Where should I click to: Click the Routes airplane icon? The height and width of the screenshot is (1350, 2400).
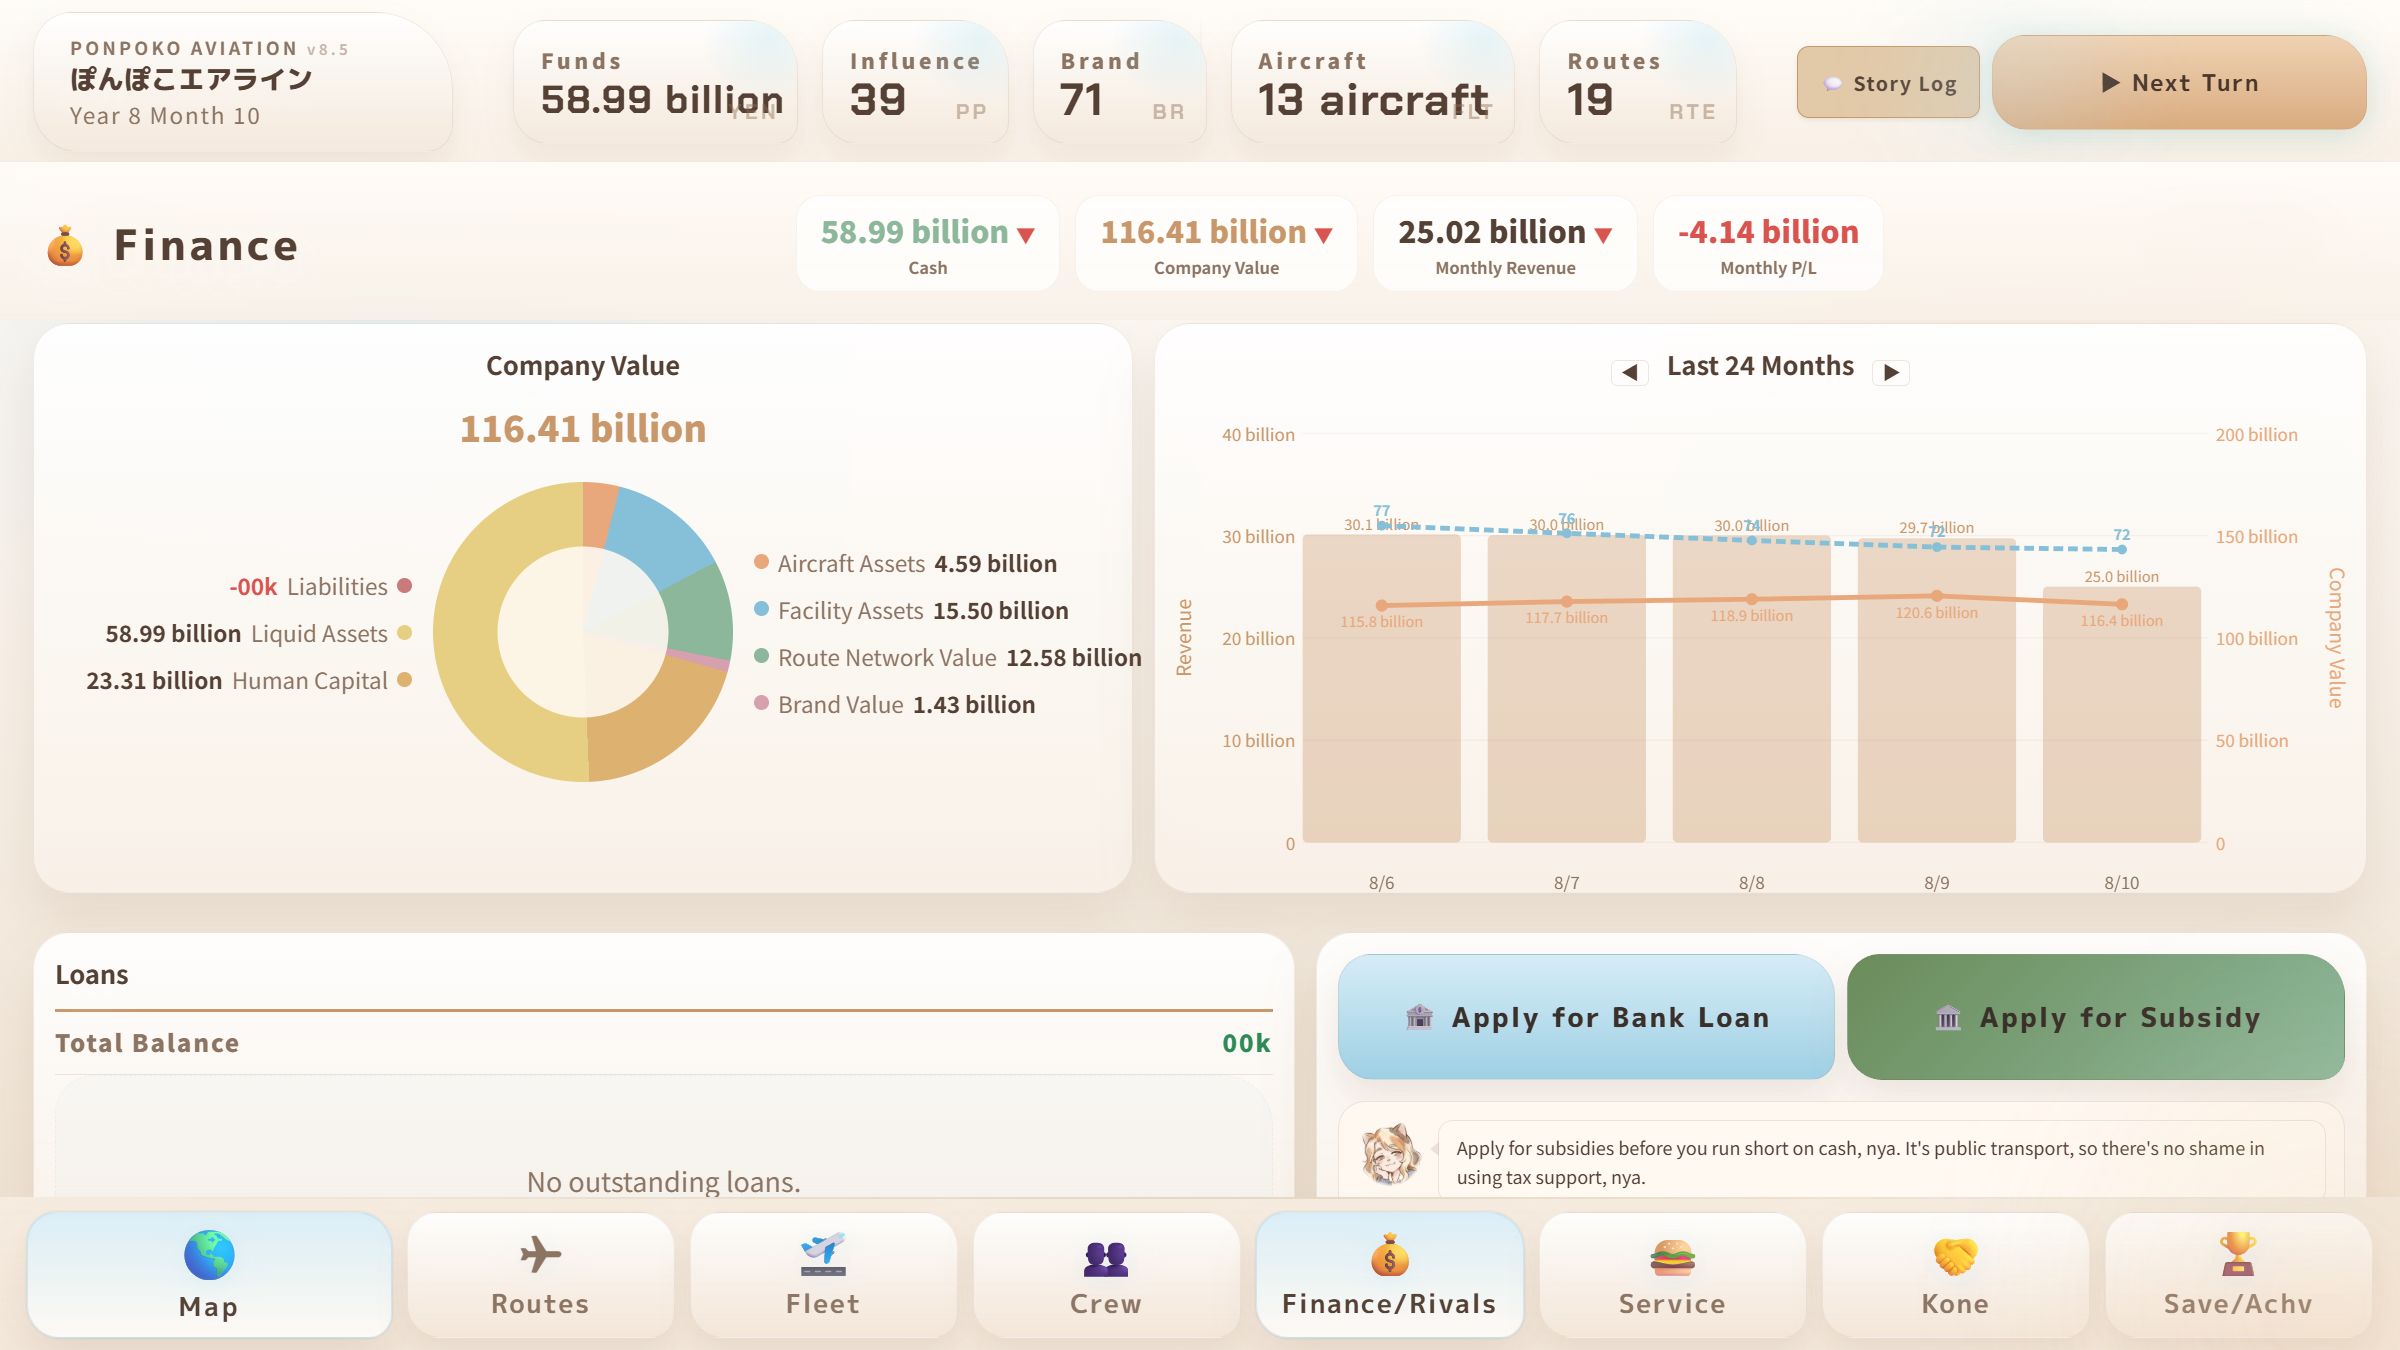click(x=540, y=1254)
